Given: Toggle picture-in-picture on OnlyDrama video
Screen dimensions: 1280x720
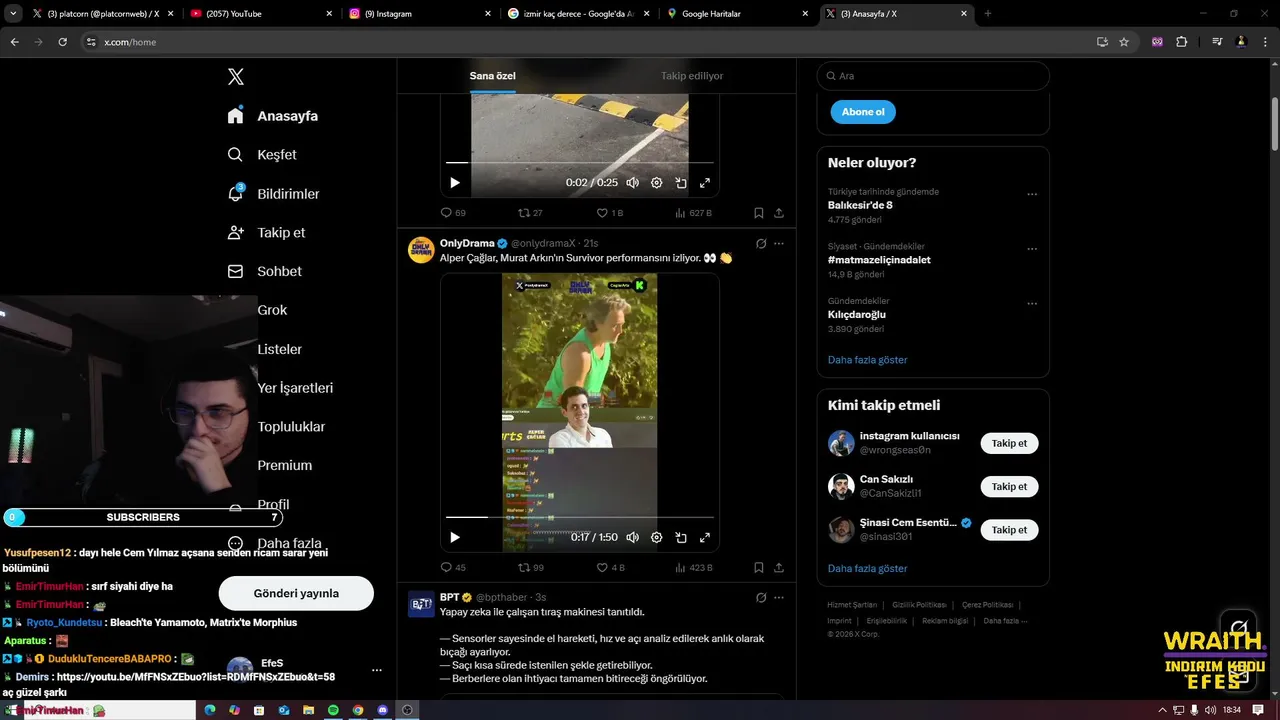Looking at the screenshot, I should pyautogui.click(x=681, y=537).
